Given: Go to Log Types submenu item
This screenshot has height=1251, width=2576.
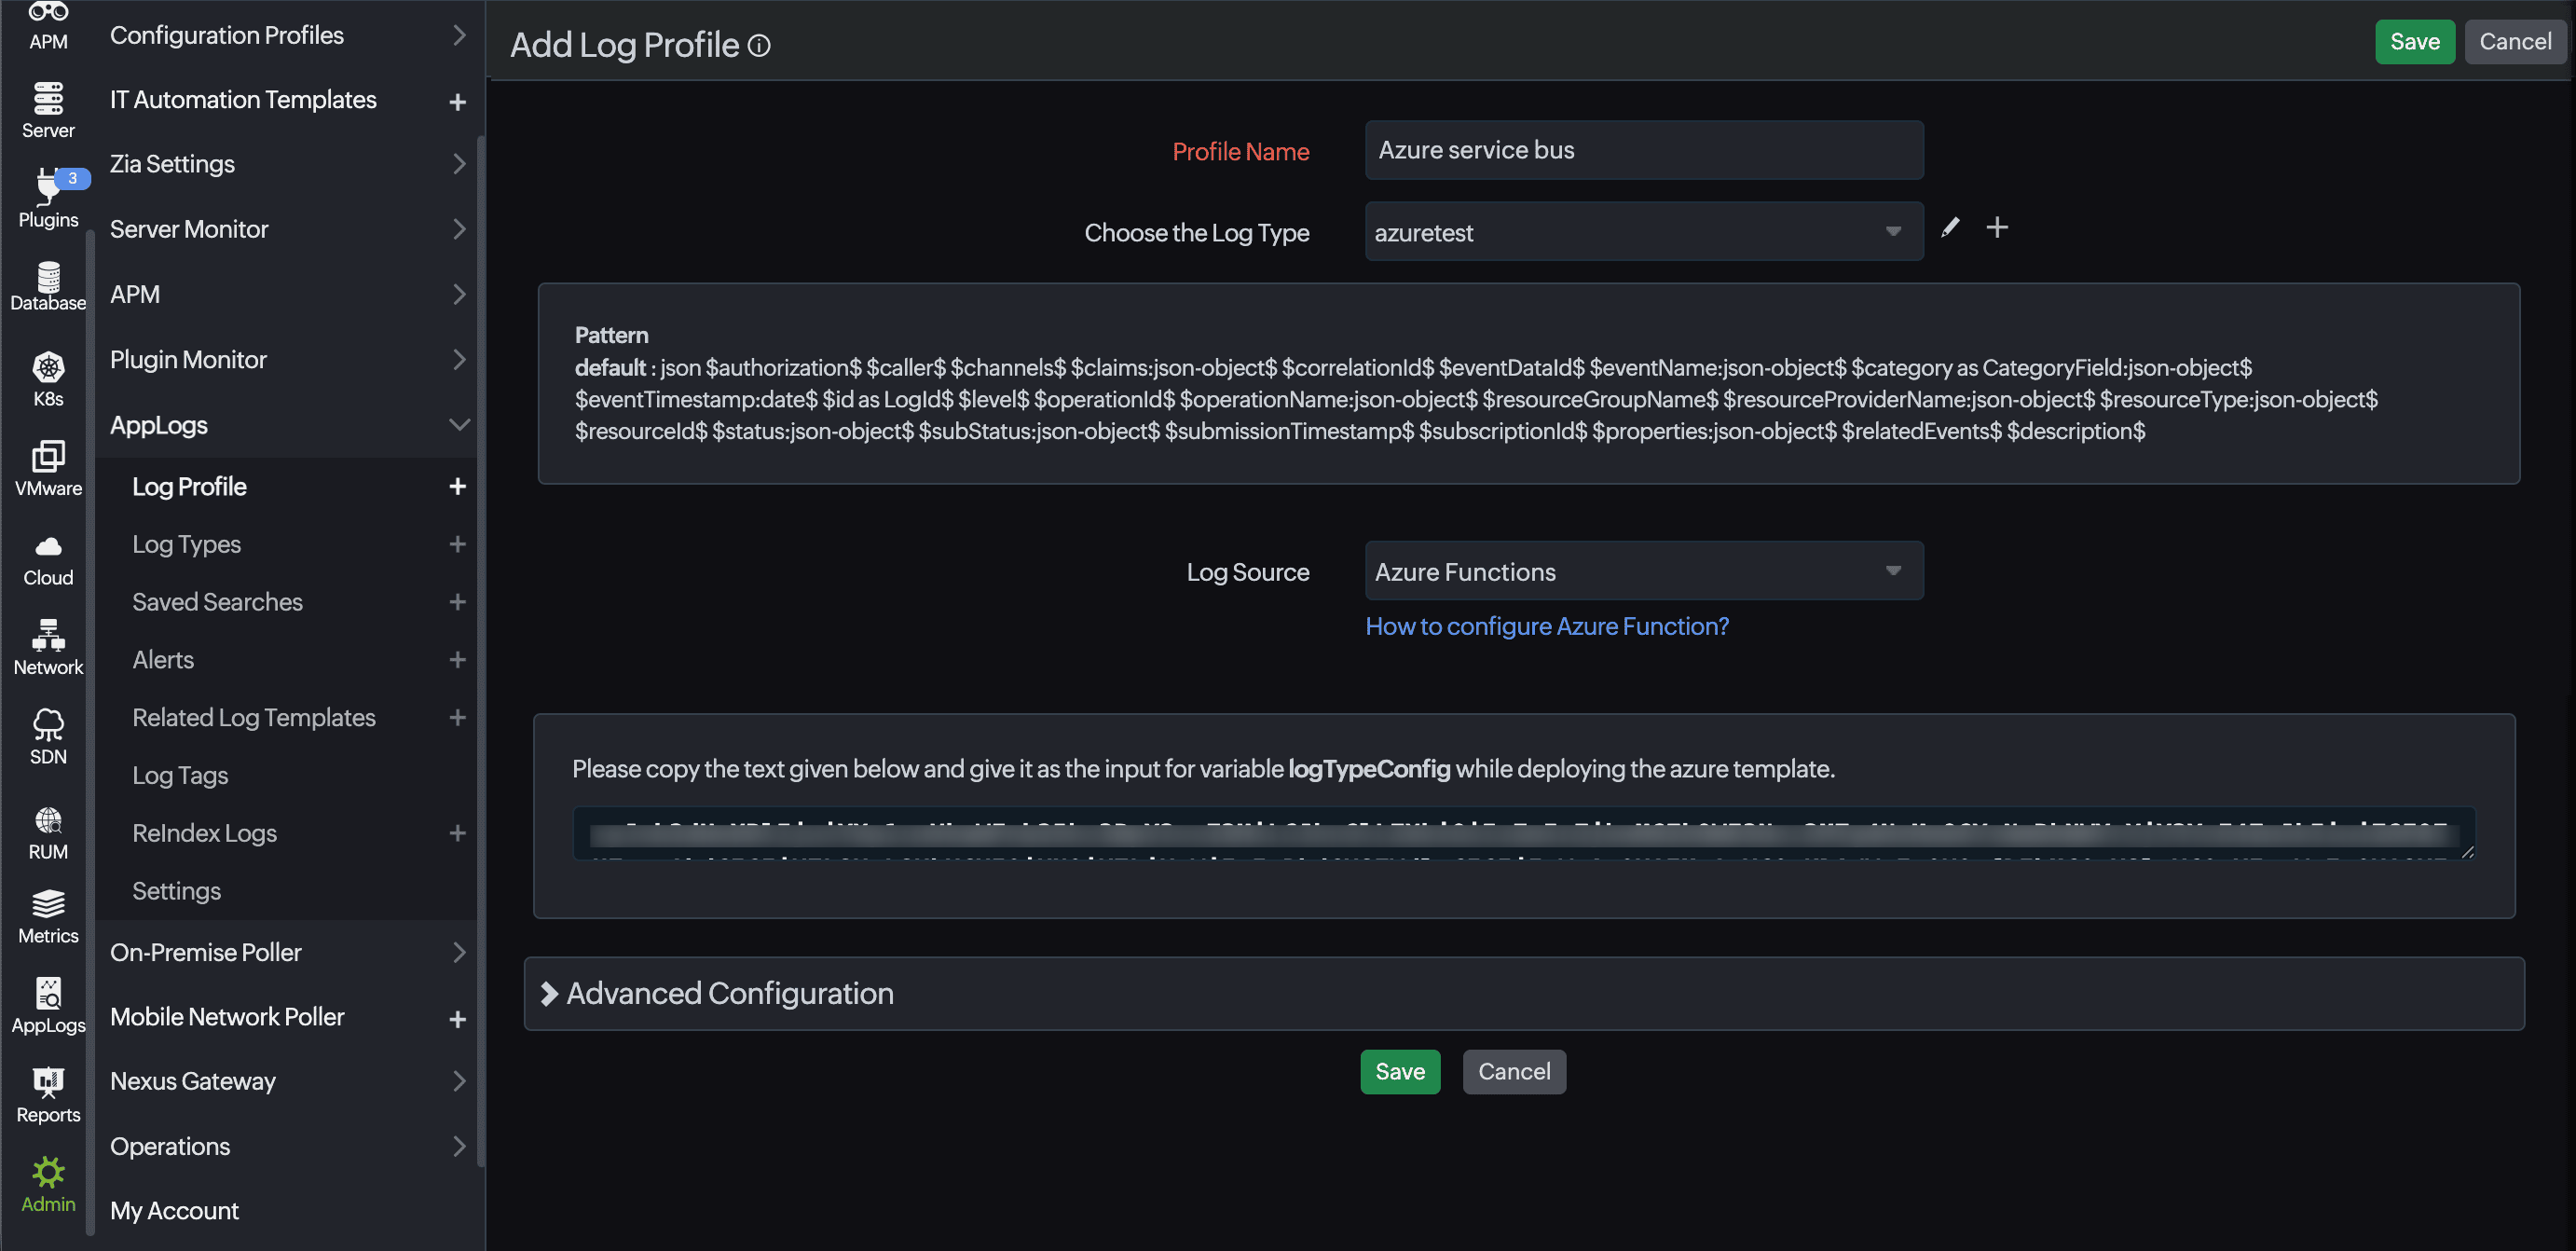Looking at the screenshot, I should pyautogui.click(x=186, y=544).
